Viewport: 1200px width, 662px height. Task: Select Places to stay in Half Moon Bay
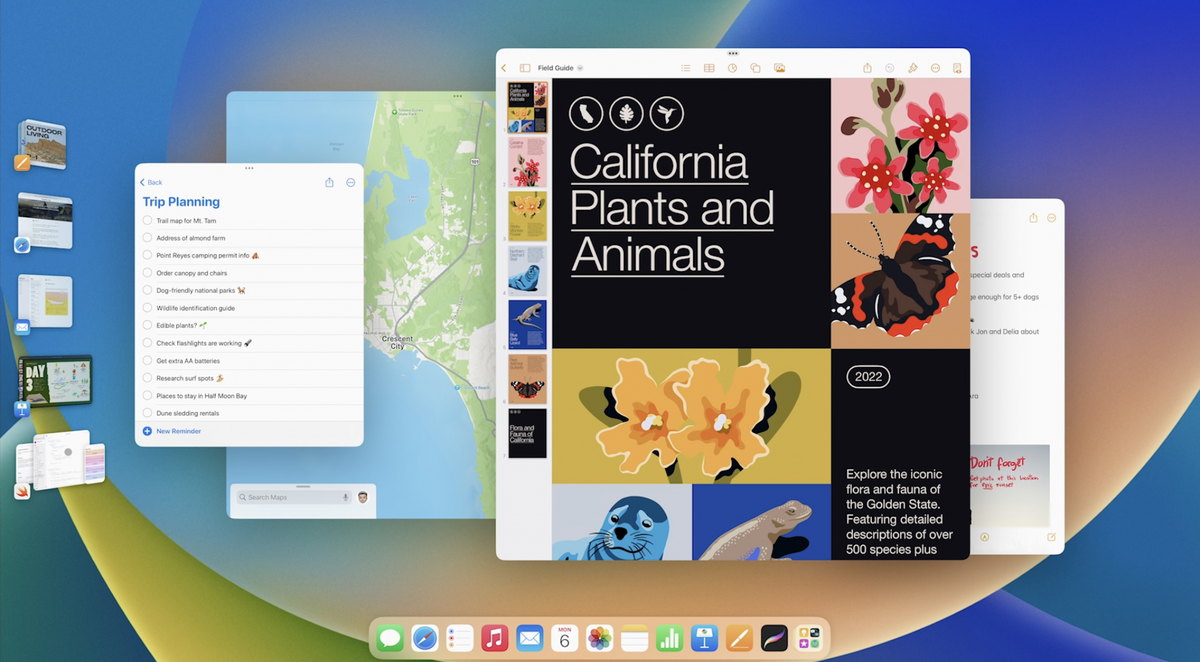[201, 396]
